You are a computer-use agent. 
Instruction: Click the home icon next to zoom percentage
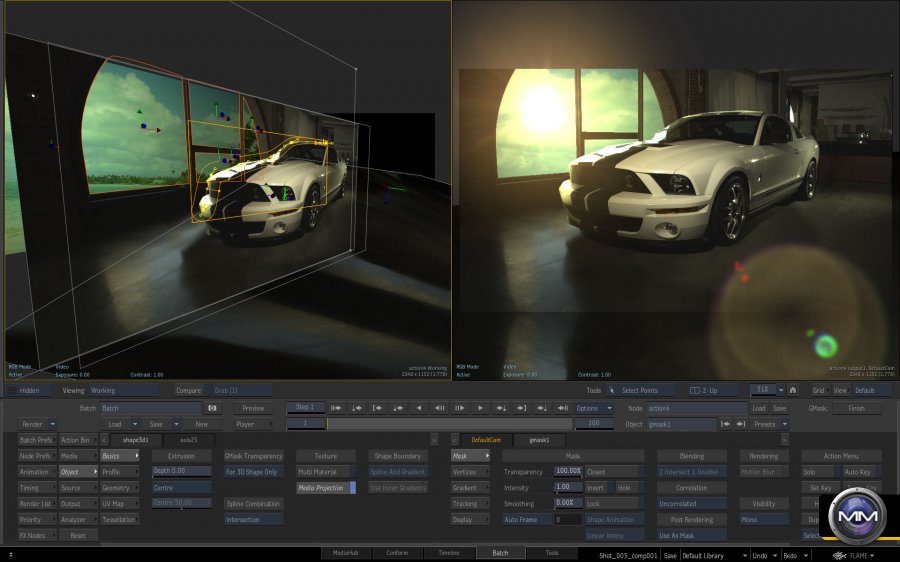coord(793,390)
